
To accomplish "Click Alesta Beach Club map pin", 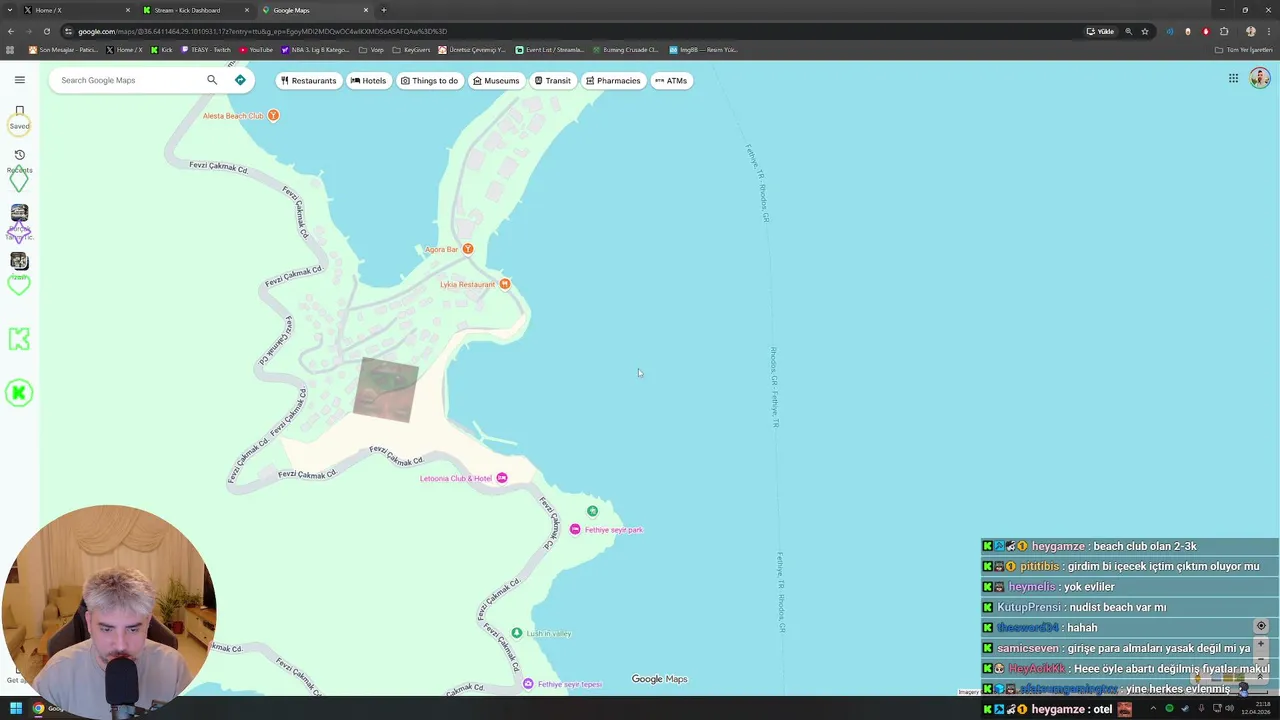I will (273, 115).
